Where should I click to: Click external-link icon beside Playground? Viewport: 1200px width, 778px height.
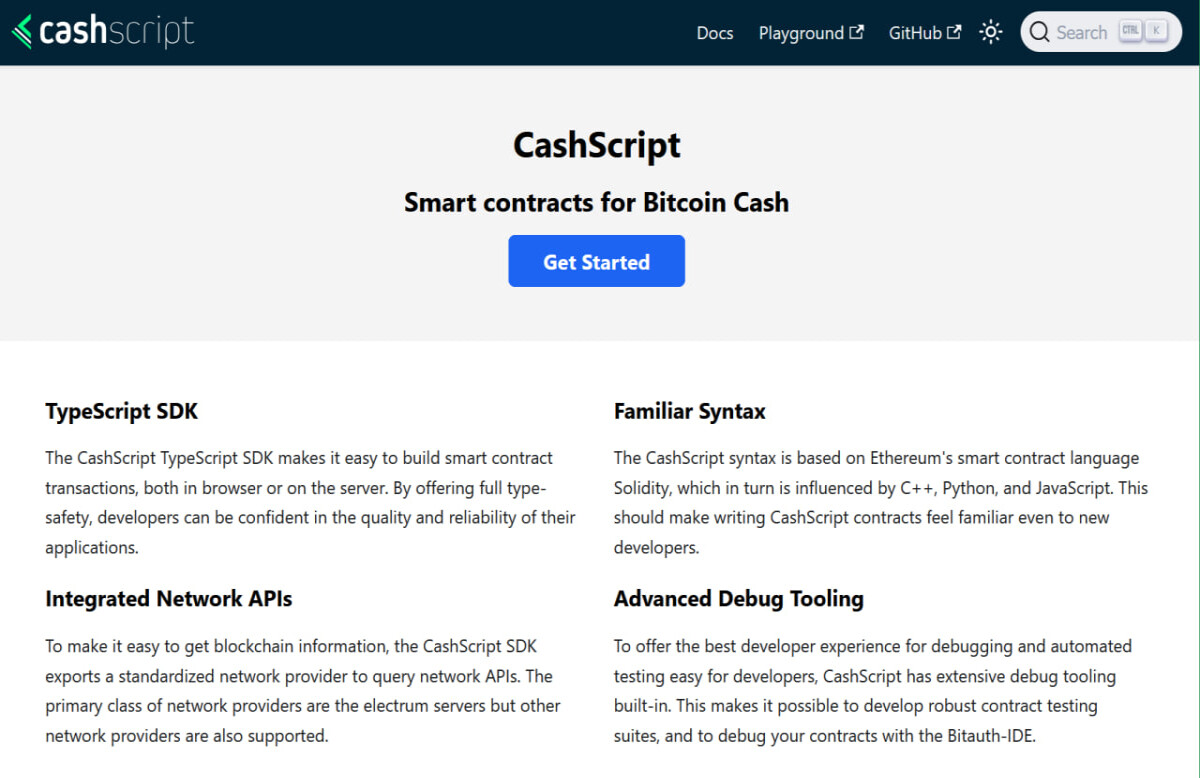(856, 32)
